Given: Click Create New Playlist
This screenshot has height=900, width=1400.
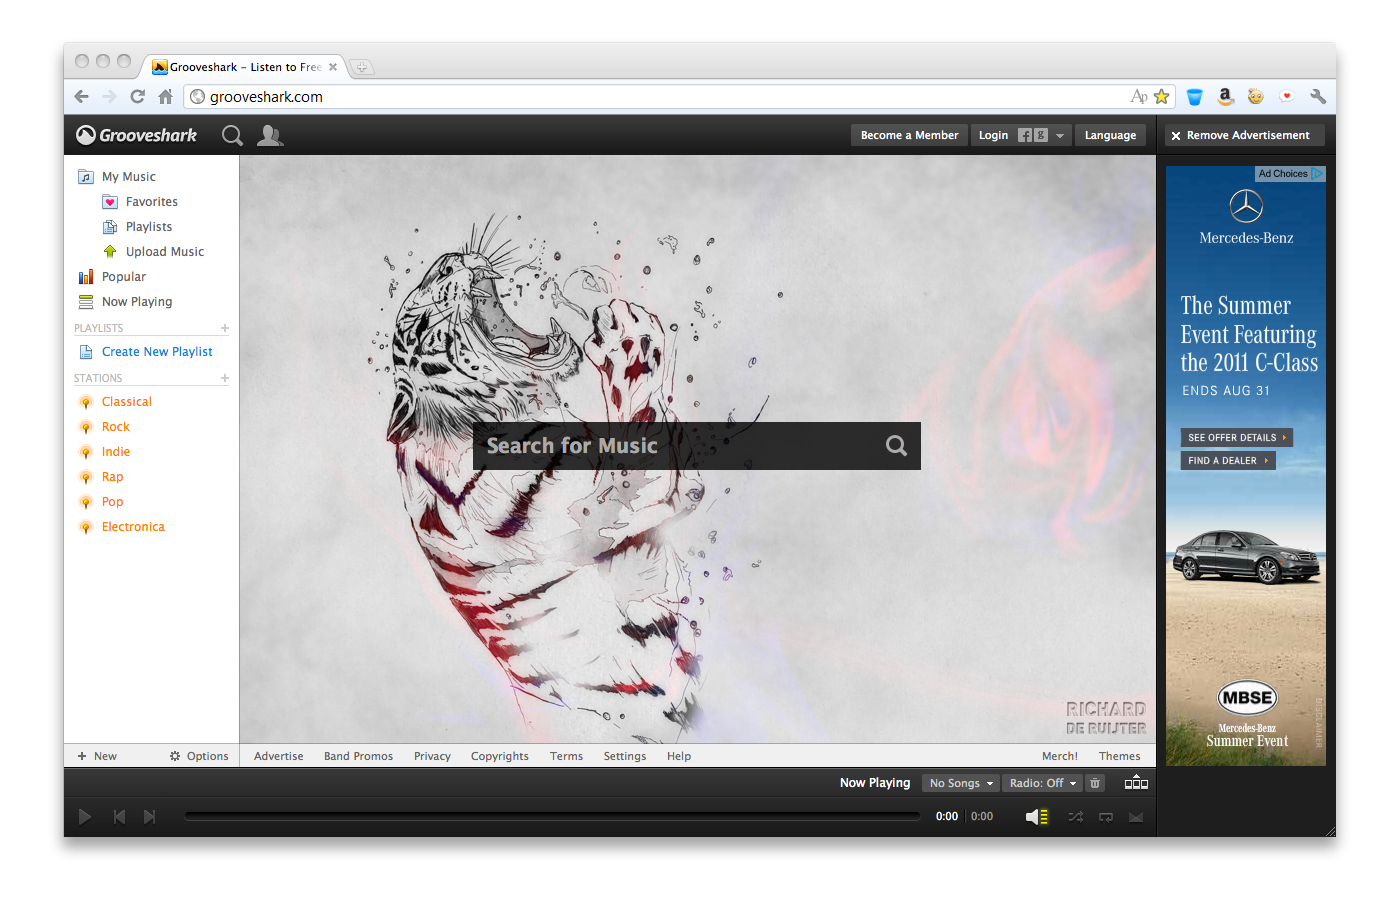Looking at the screenshot, I should pyautogui.click(x=157, y=352).
